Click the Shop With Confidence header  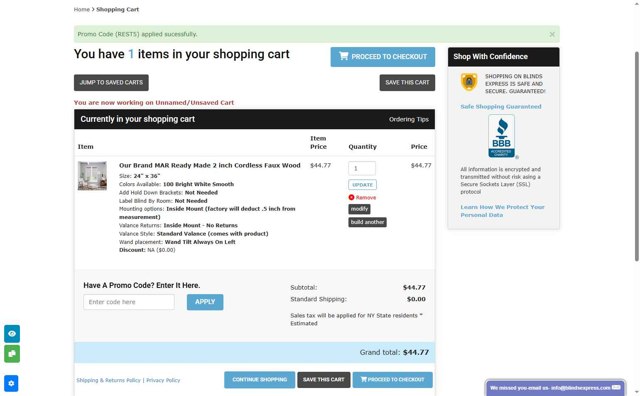503,57
